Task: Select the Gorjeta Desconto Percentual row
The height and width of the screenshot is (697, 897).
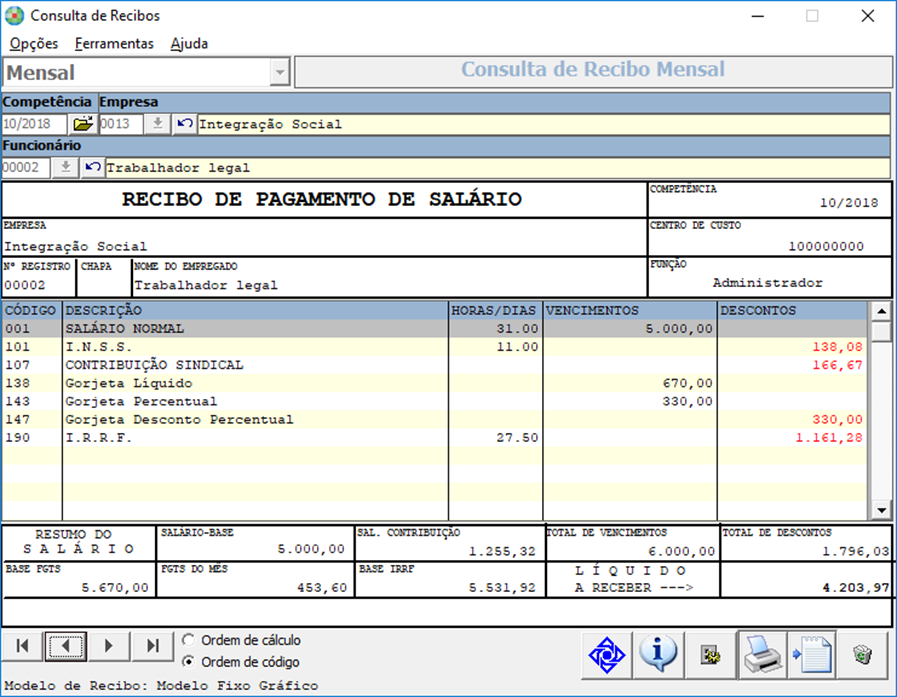Action: click(435, 419)
